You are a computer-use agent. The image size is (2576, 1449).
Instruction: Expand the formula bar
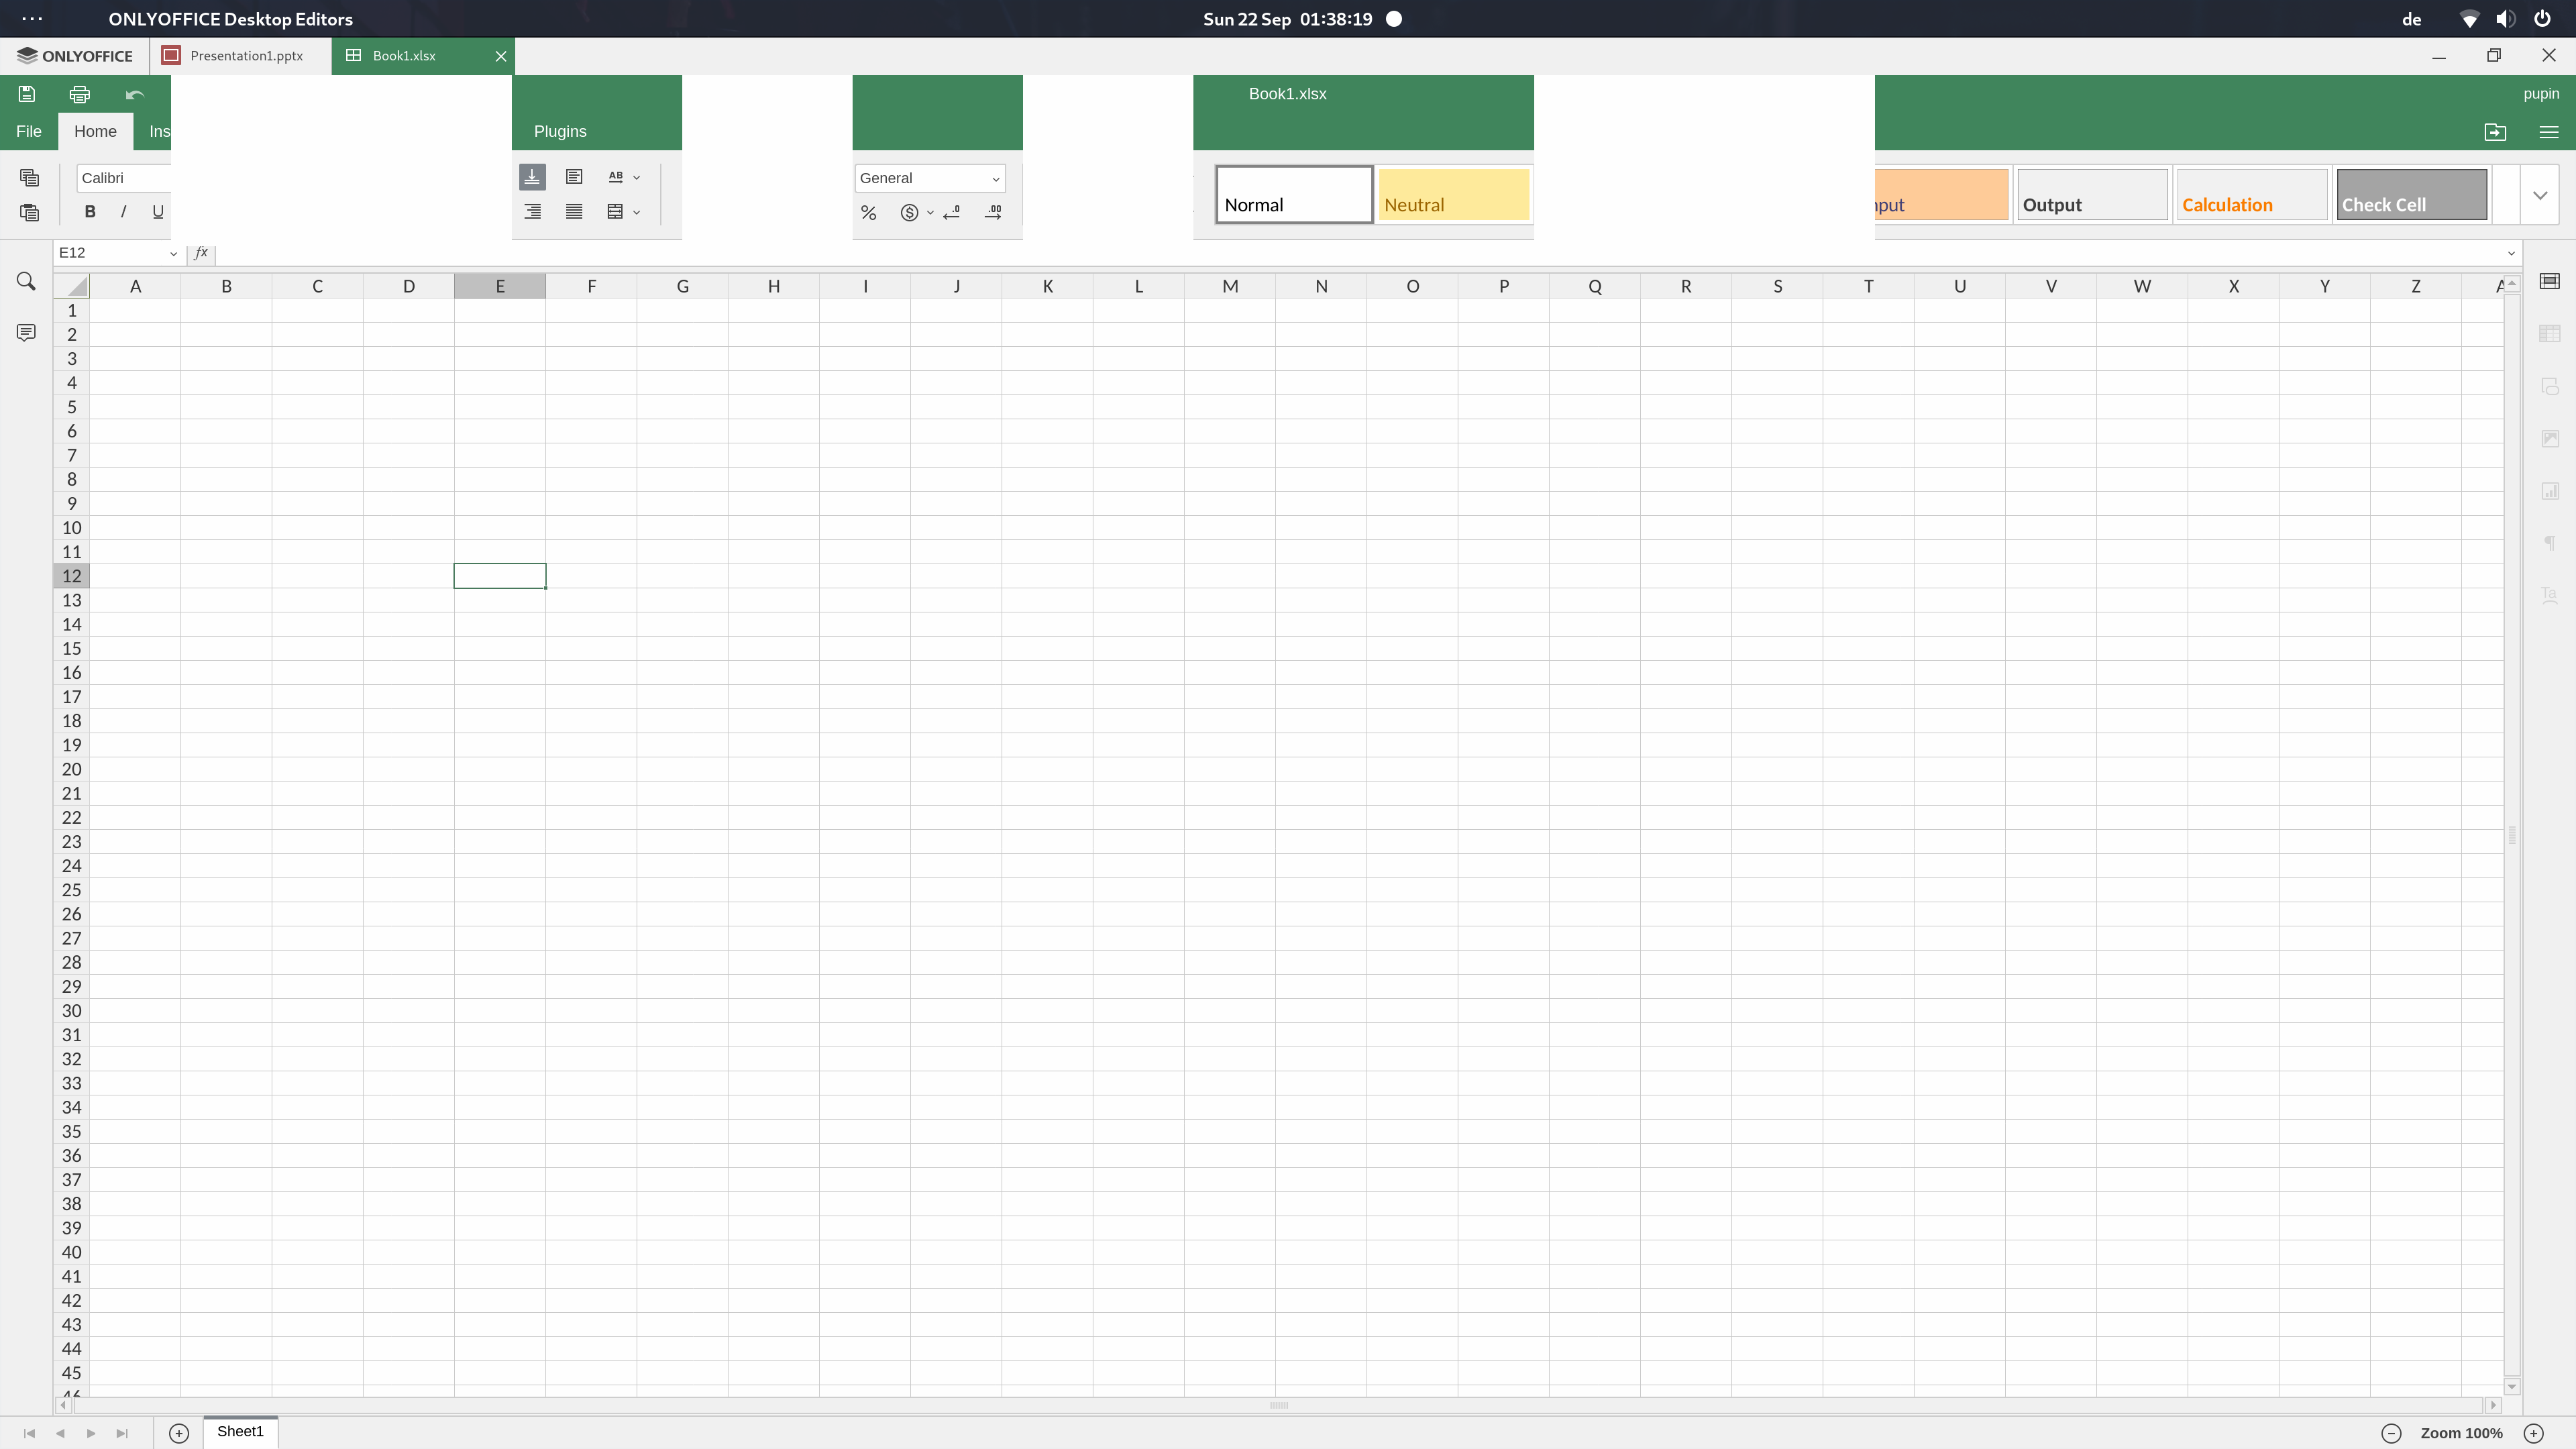2511,253
